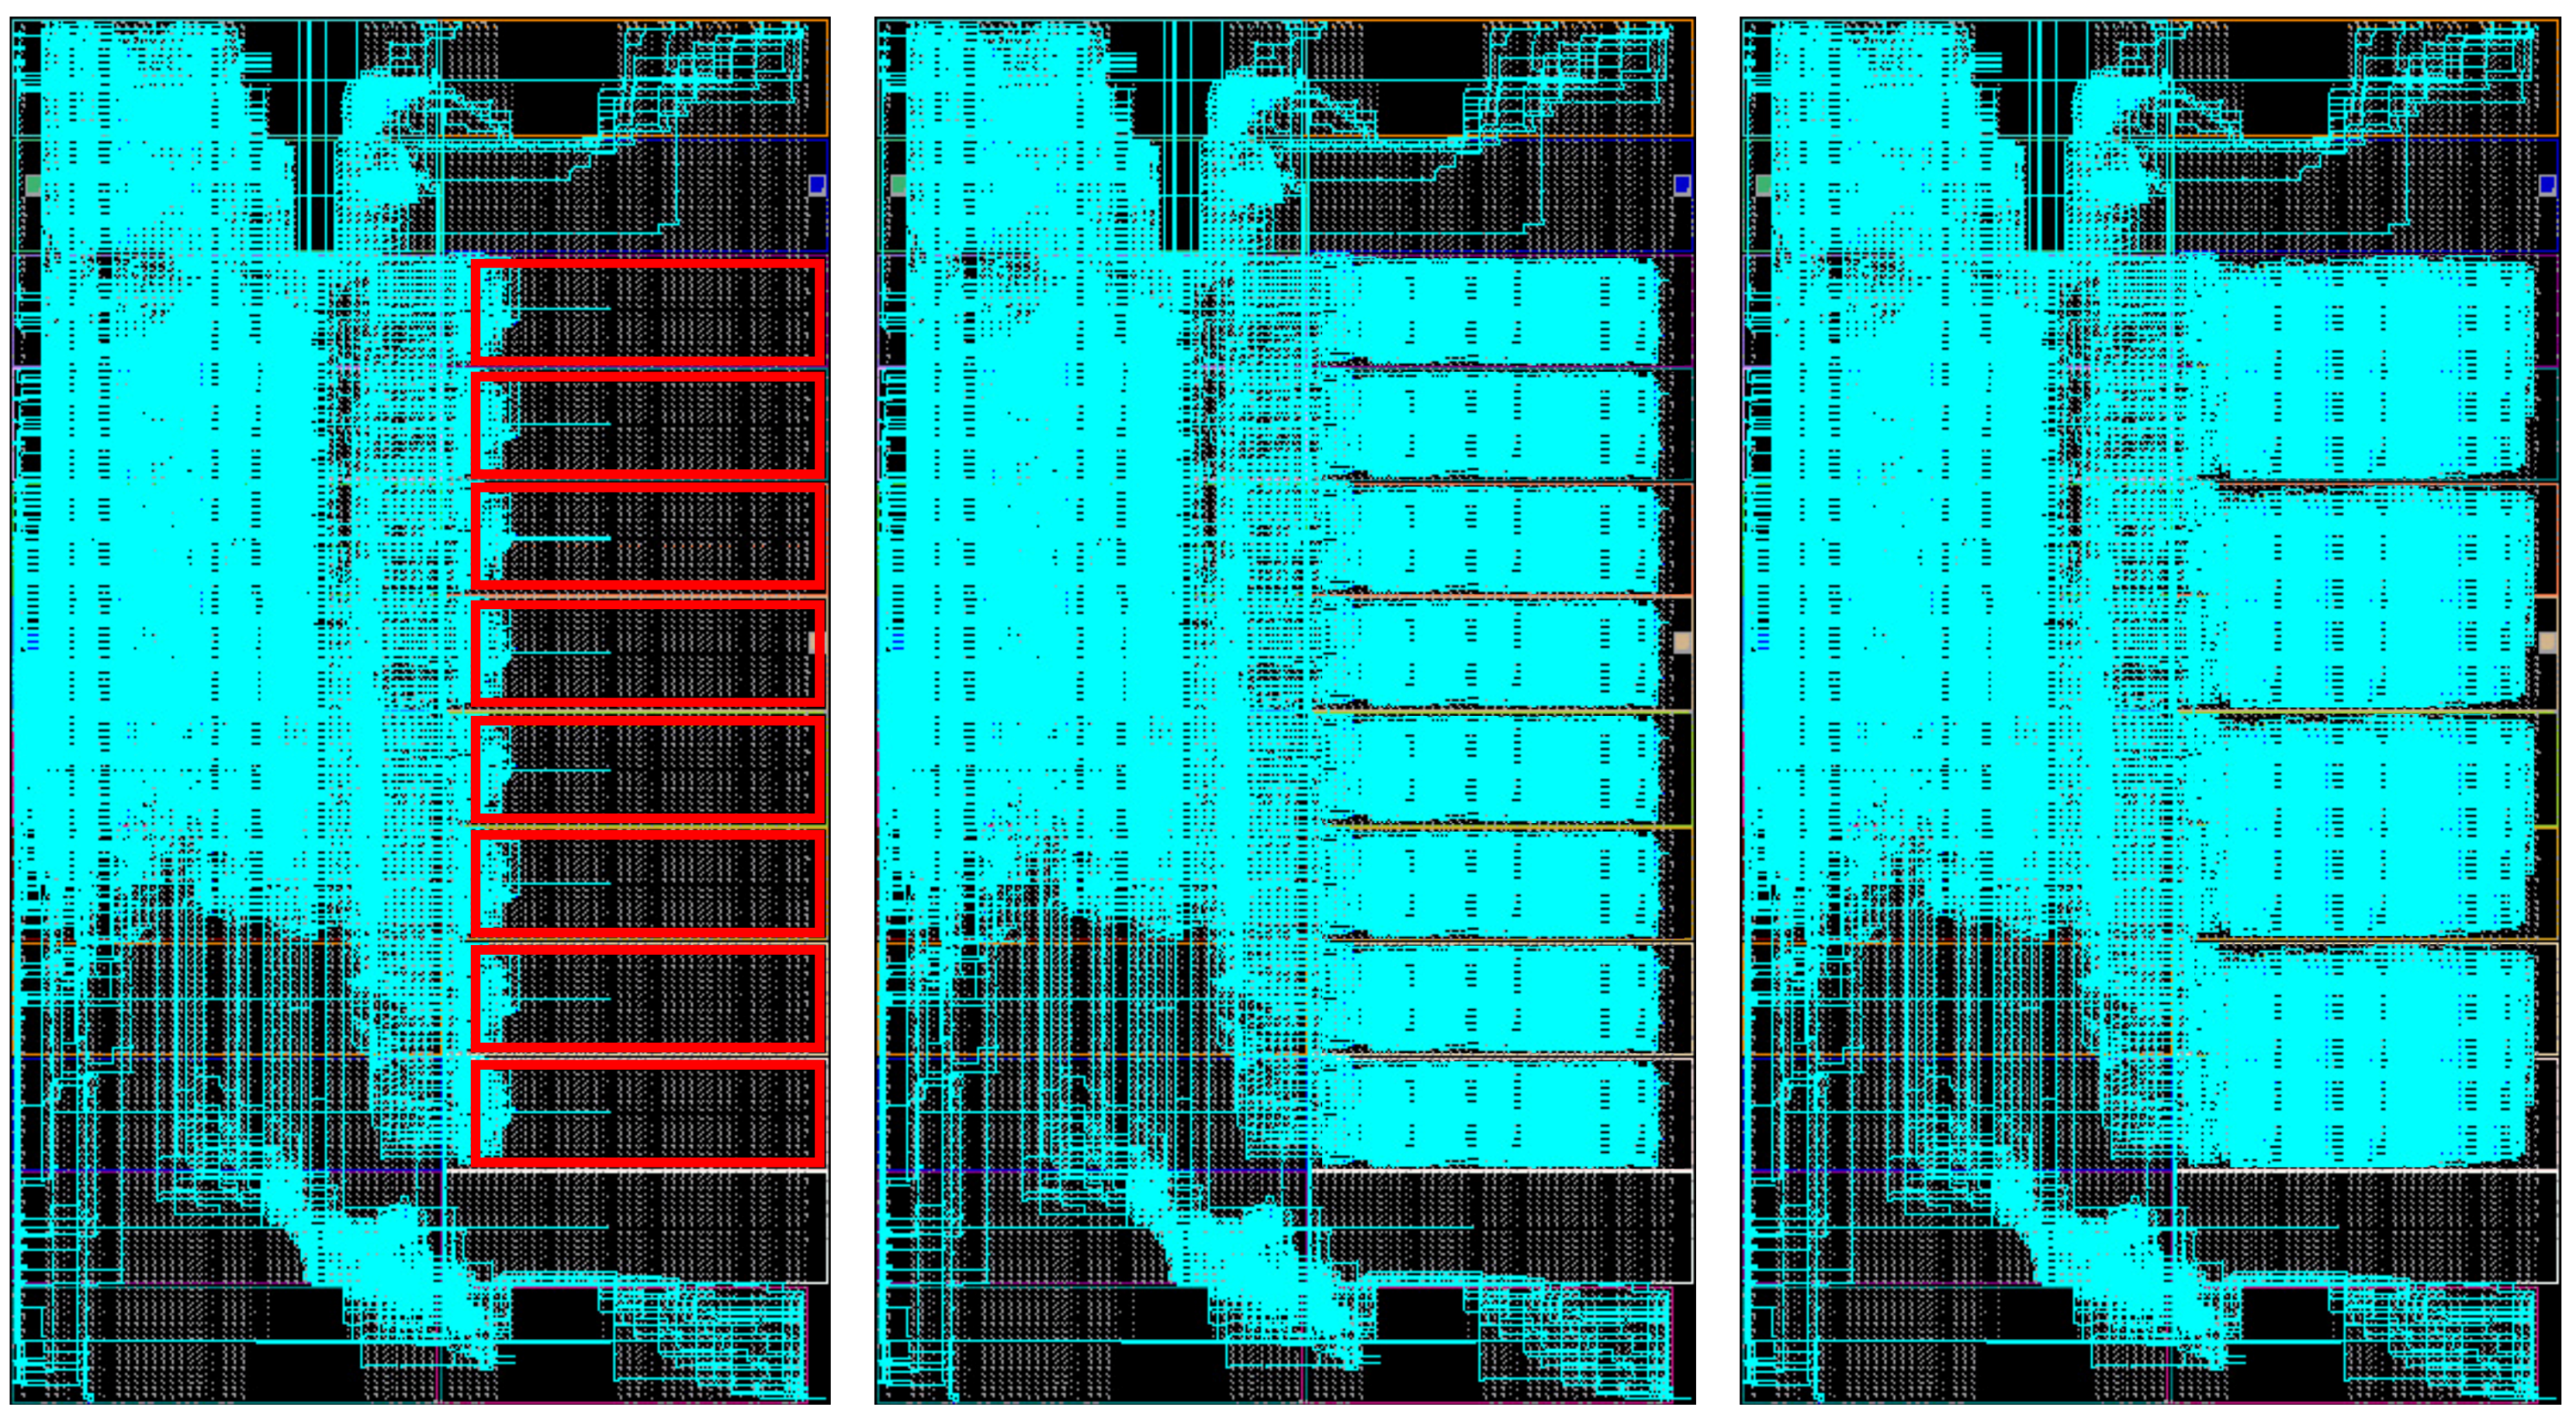
Task: Click the blue square marker in middle layout
Action: [x=1682, y=185]
